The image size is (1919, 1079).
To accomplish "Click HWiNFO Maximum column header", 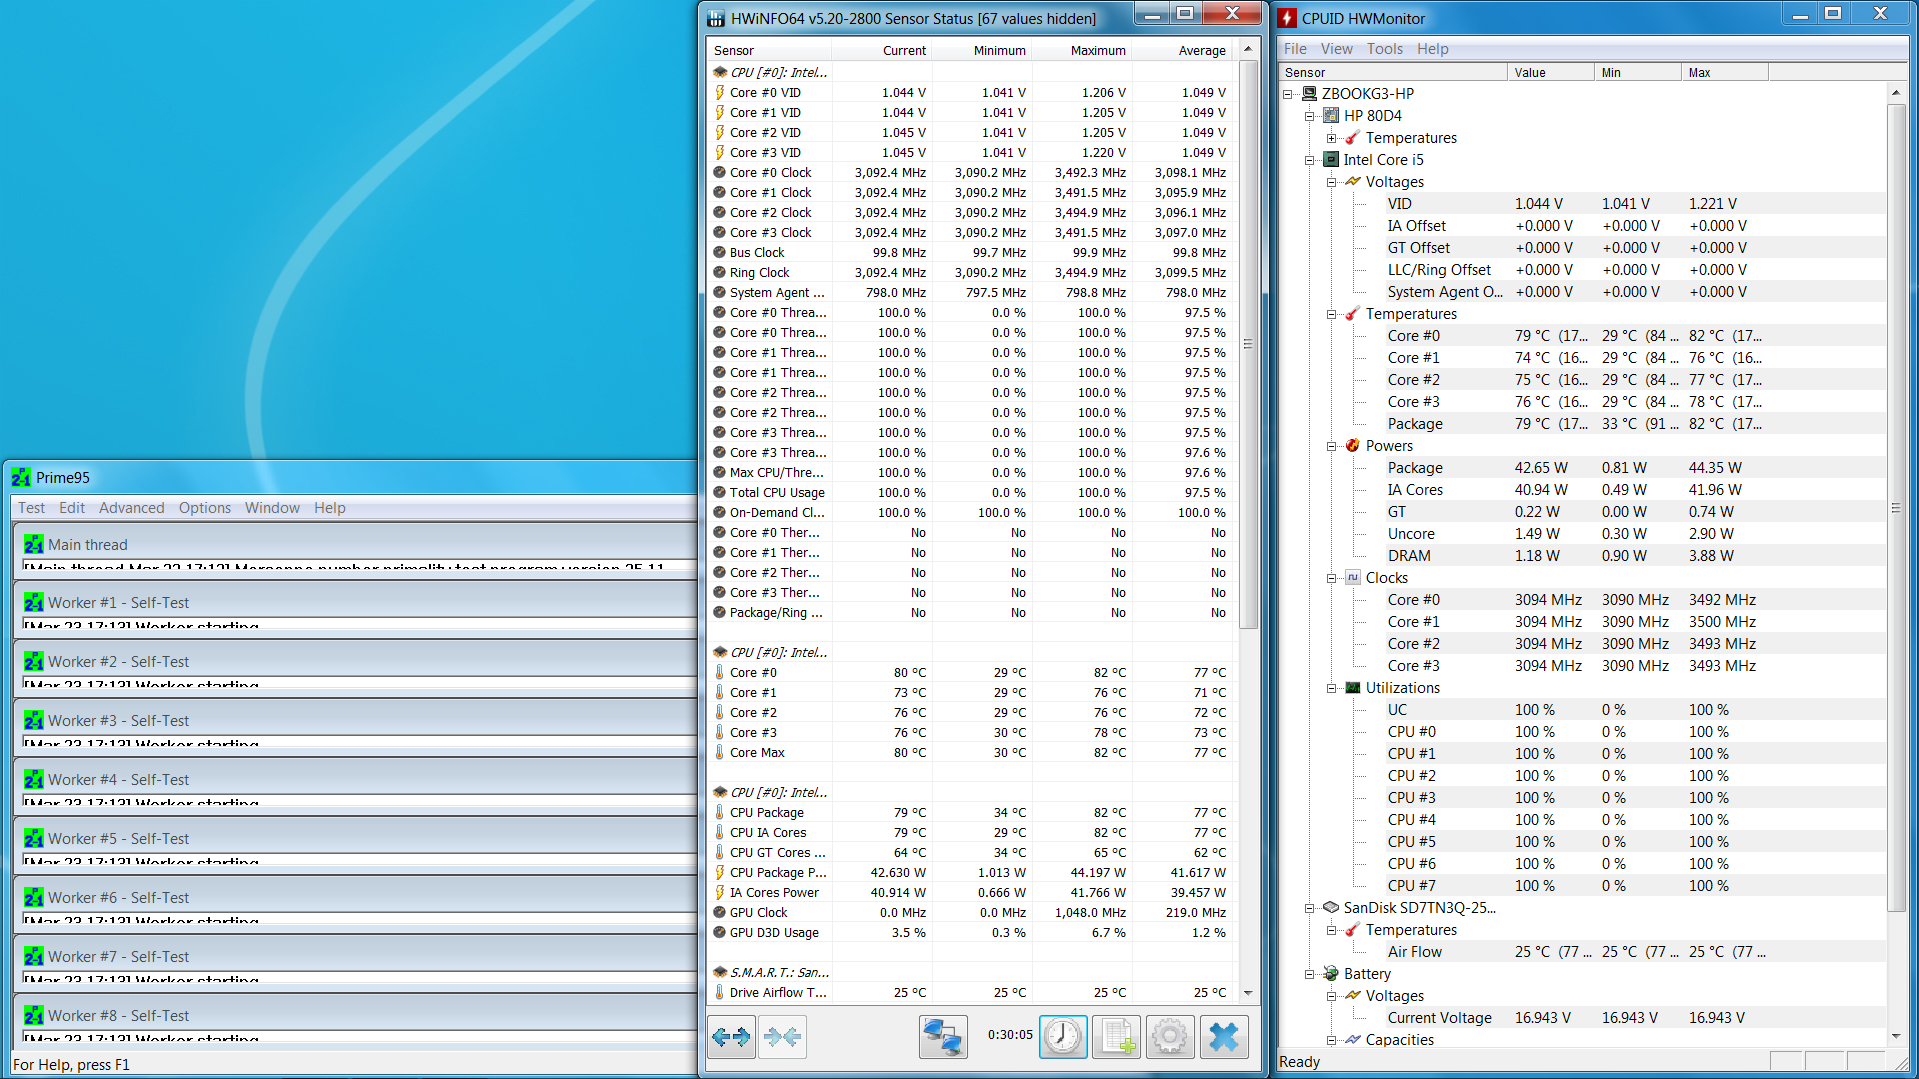I will pyautogui.click(x=1081, y=51).
